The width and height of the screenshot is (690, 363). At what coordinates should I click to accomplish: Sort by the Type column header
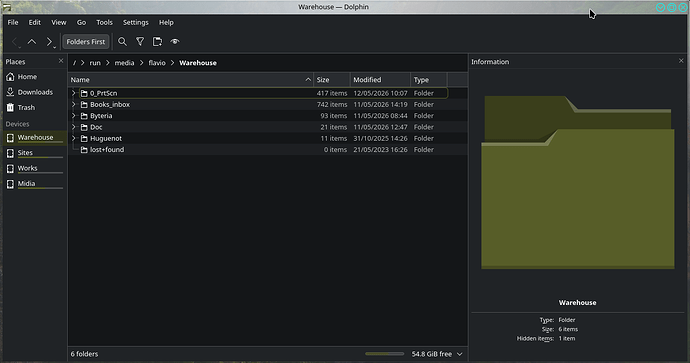coord(429,80)
